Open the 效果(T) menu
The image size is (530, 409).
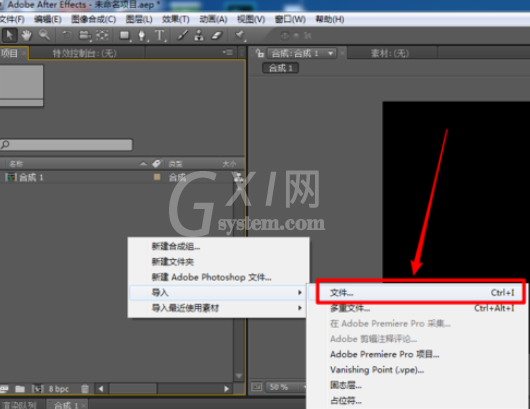click(x=175, y=19)
